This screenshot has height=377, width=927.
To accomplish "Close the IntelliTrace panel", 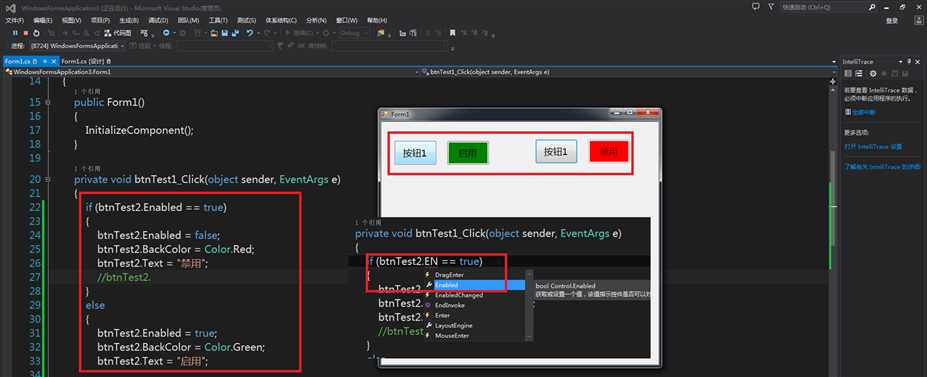I will (918, 62).
